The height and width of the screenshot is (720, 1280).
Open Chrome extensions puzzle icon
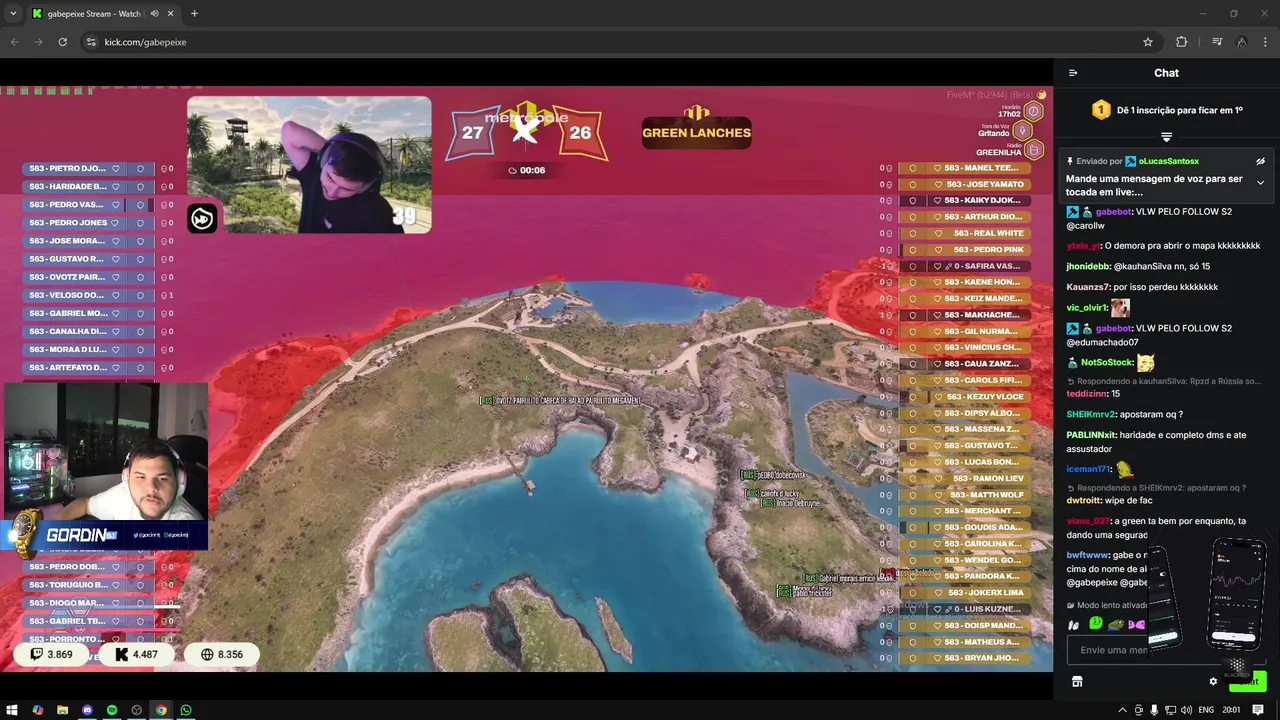(1182, 42)
